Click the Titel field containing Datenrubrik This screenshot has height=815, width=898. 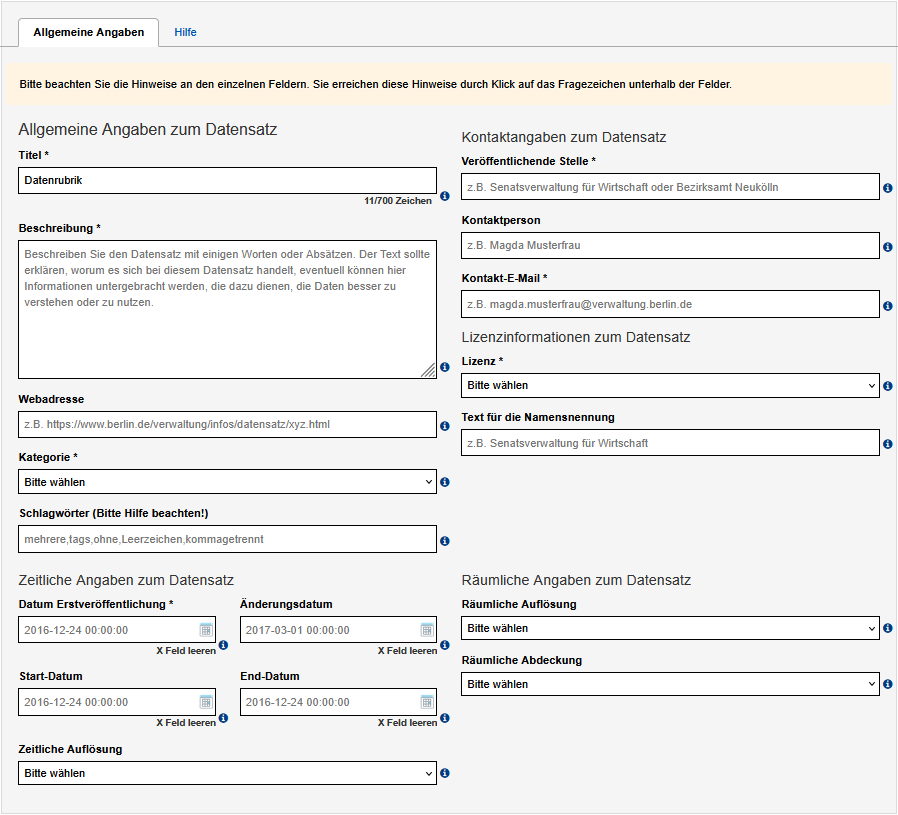pos(227,180)
